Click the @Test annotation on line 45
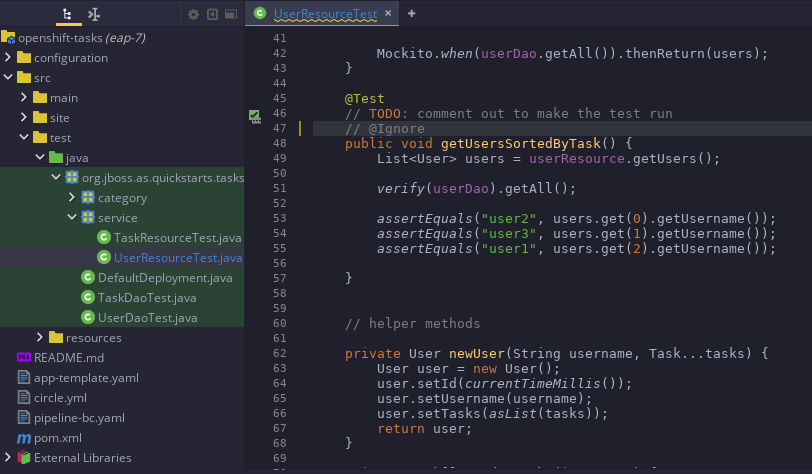812x474 pixels. tap(365, 98)
